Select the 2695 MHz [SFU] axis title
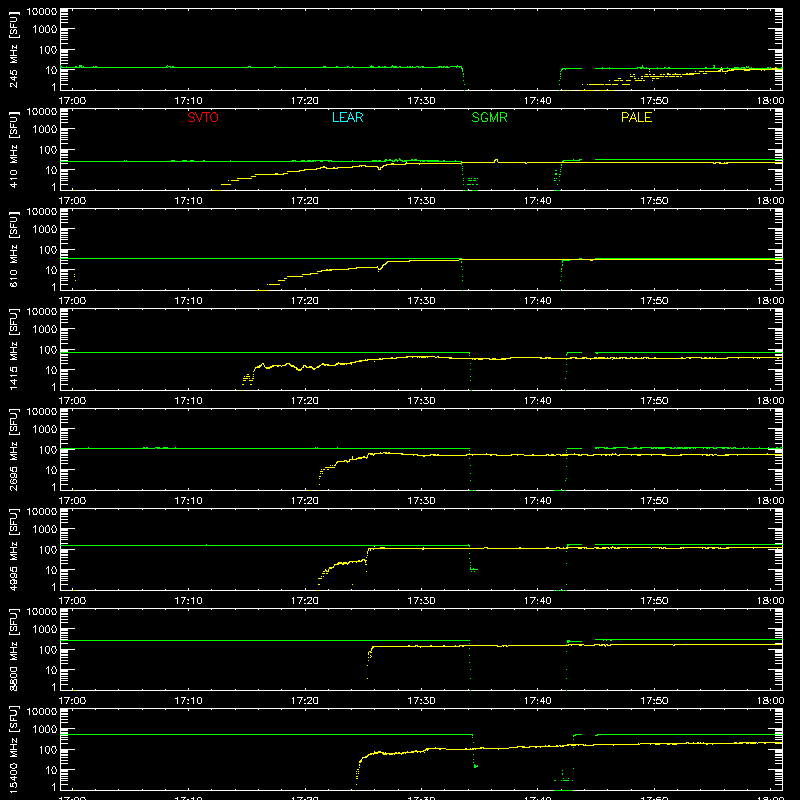Image resolution: width=800 pixels, height=800 pixels. [x=14, y=449]
